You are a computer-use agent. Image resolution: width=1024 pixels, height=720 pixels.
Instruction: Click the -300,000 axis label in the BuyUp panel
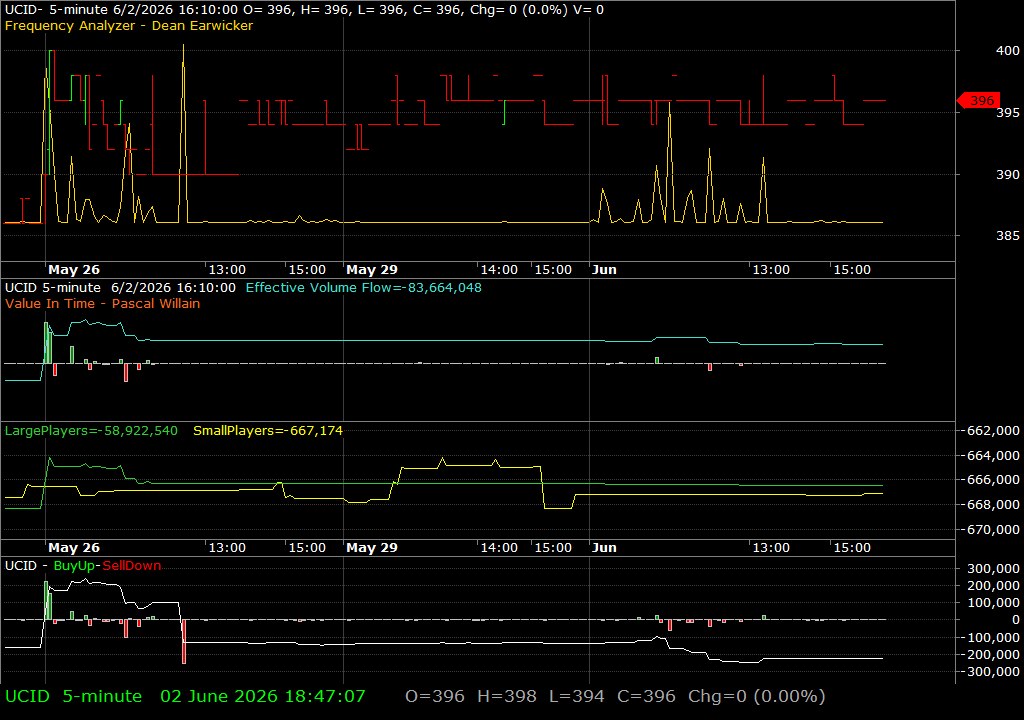(991, 672)
